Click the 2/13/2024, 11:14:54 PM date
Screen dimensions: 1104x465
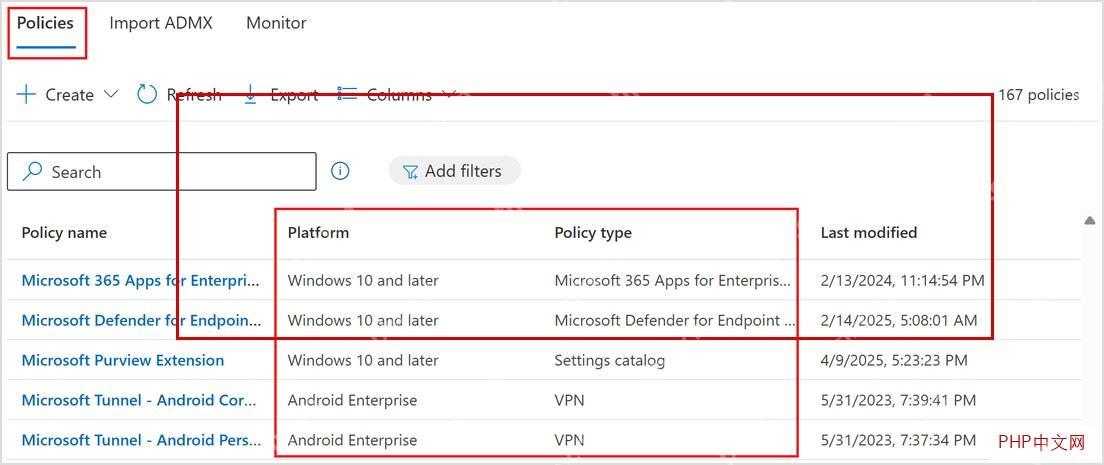coord(903,280)
